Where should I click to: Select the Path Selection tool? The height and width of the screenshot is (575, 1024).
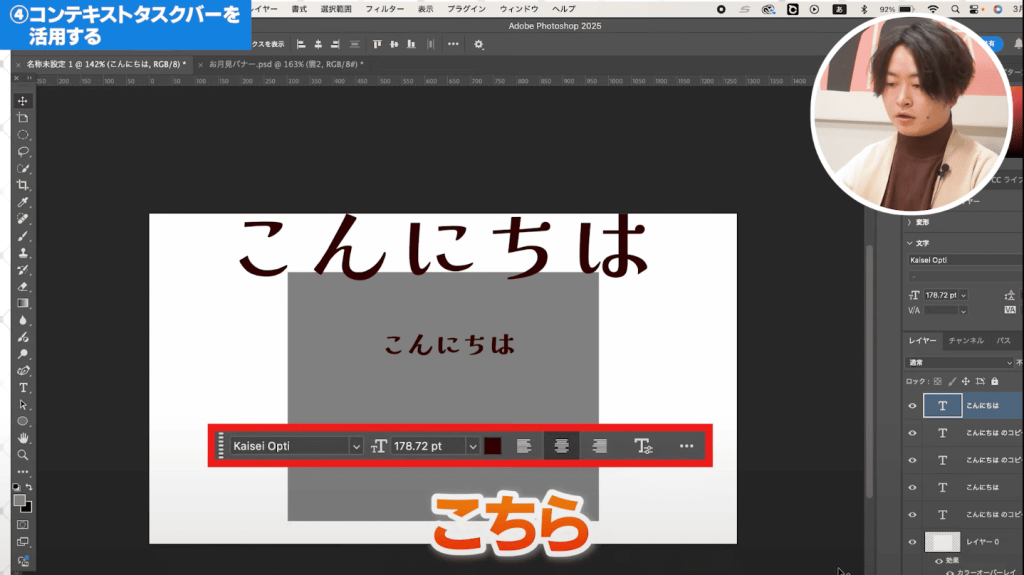(23, 404)
